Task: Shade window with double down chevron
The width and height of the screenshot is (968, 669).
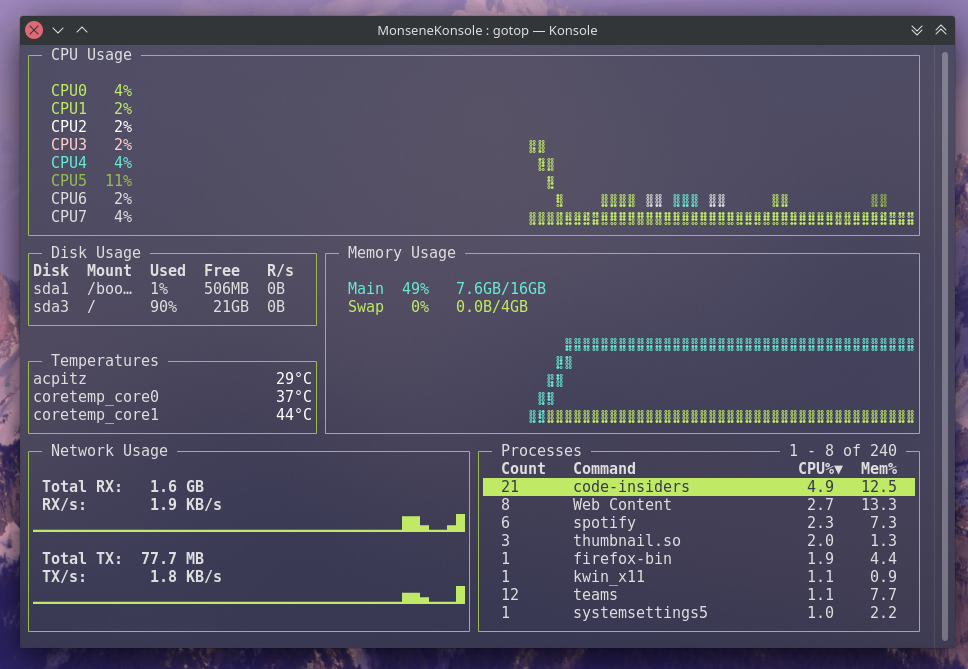Action: pyautogui.click(x=917, y=30)
